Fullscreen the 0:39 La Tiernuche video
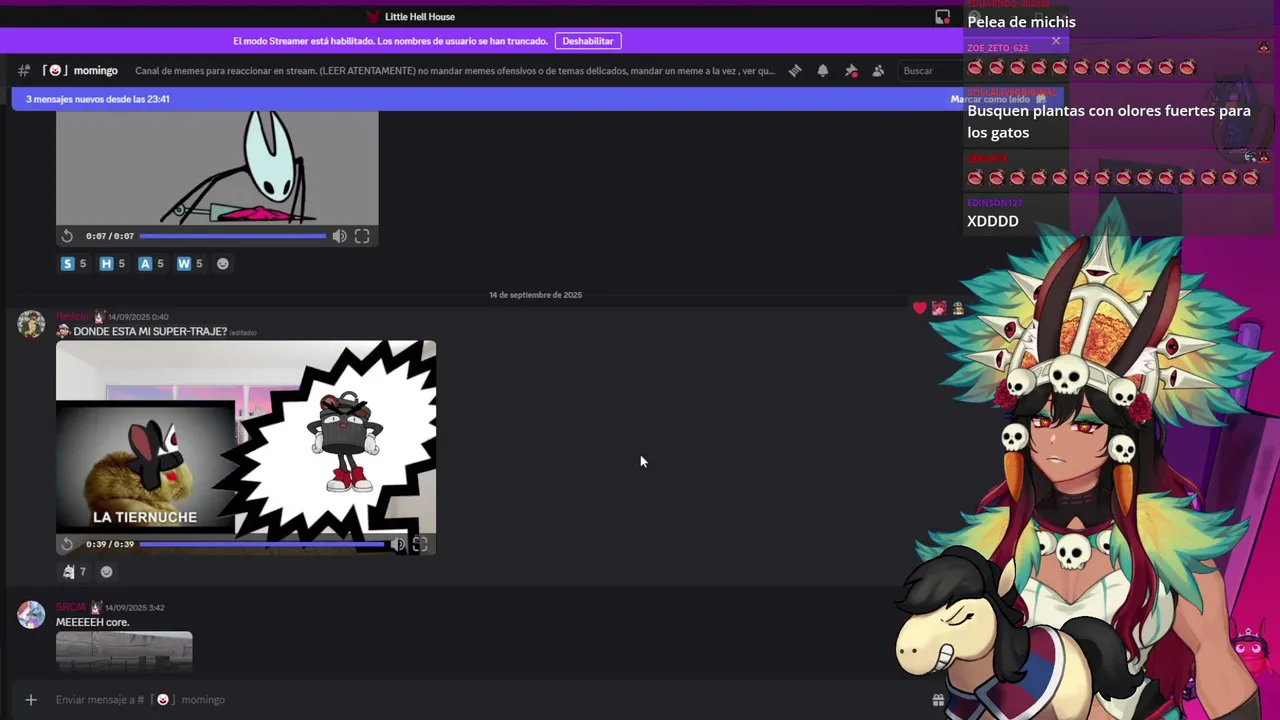 click(x=420, y=544)
